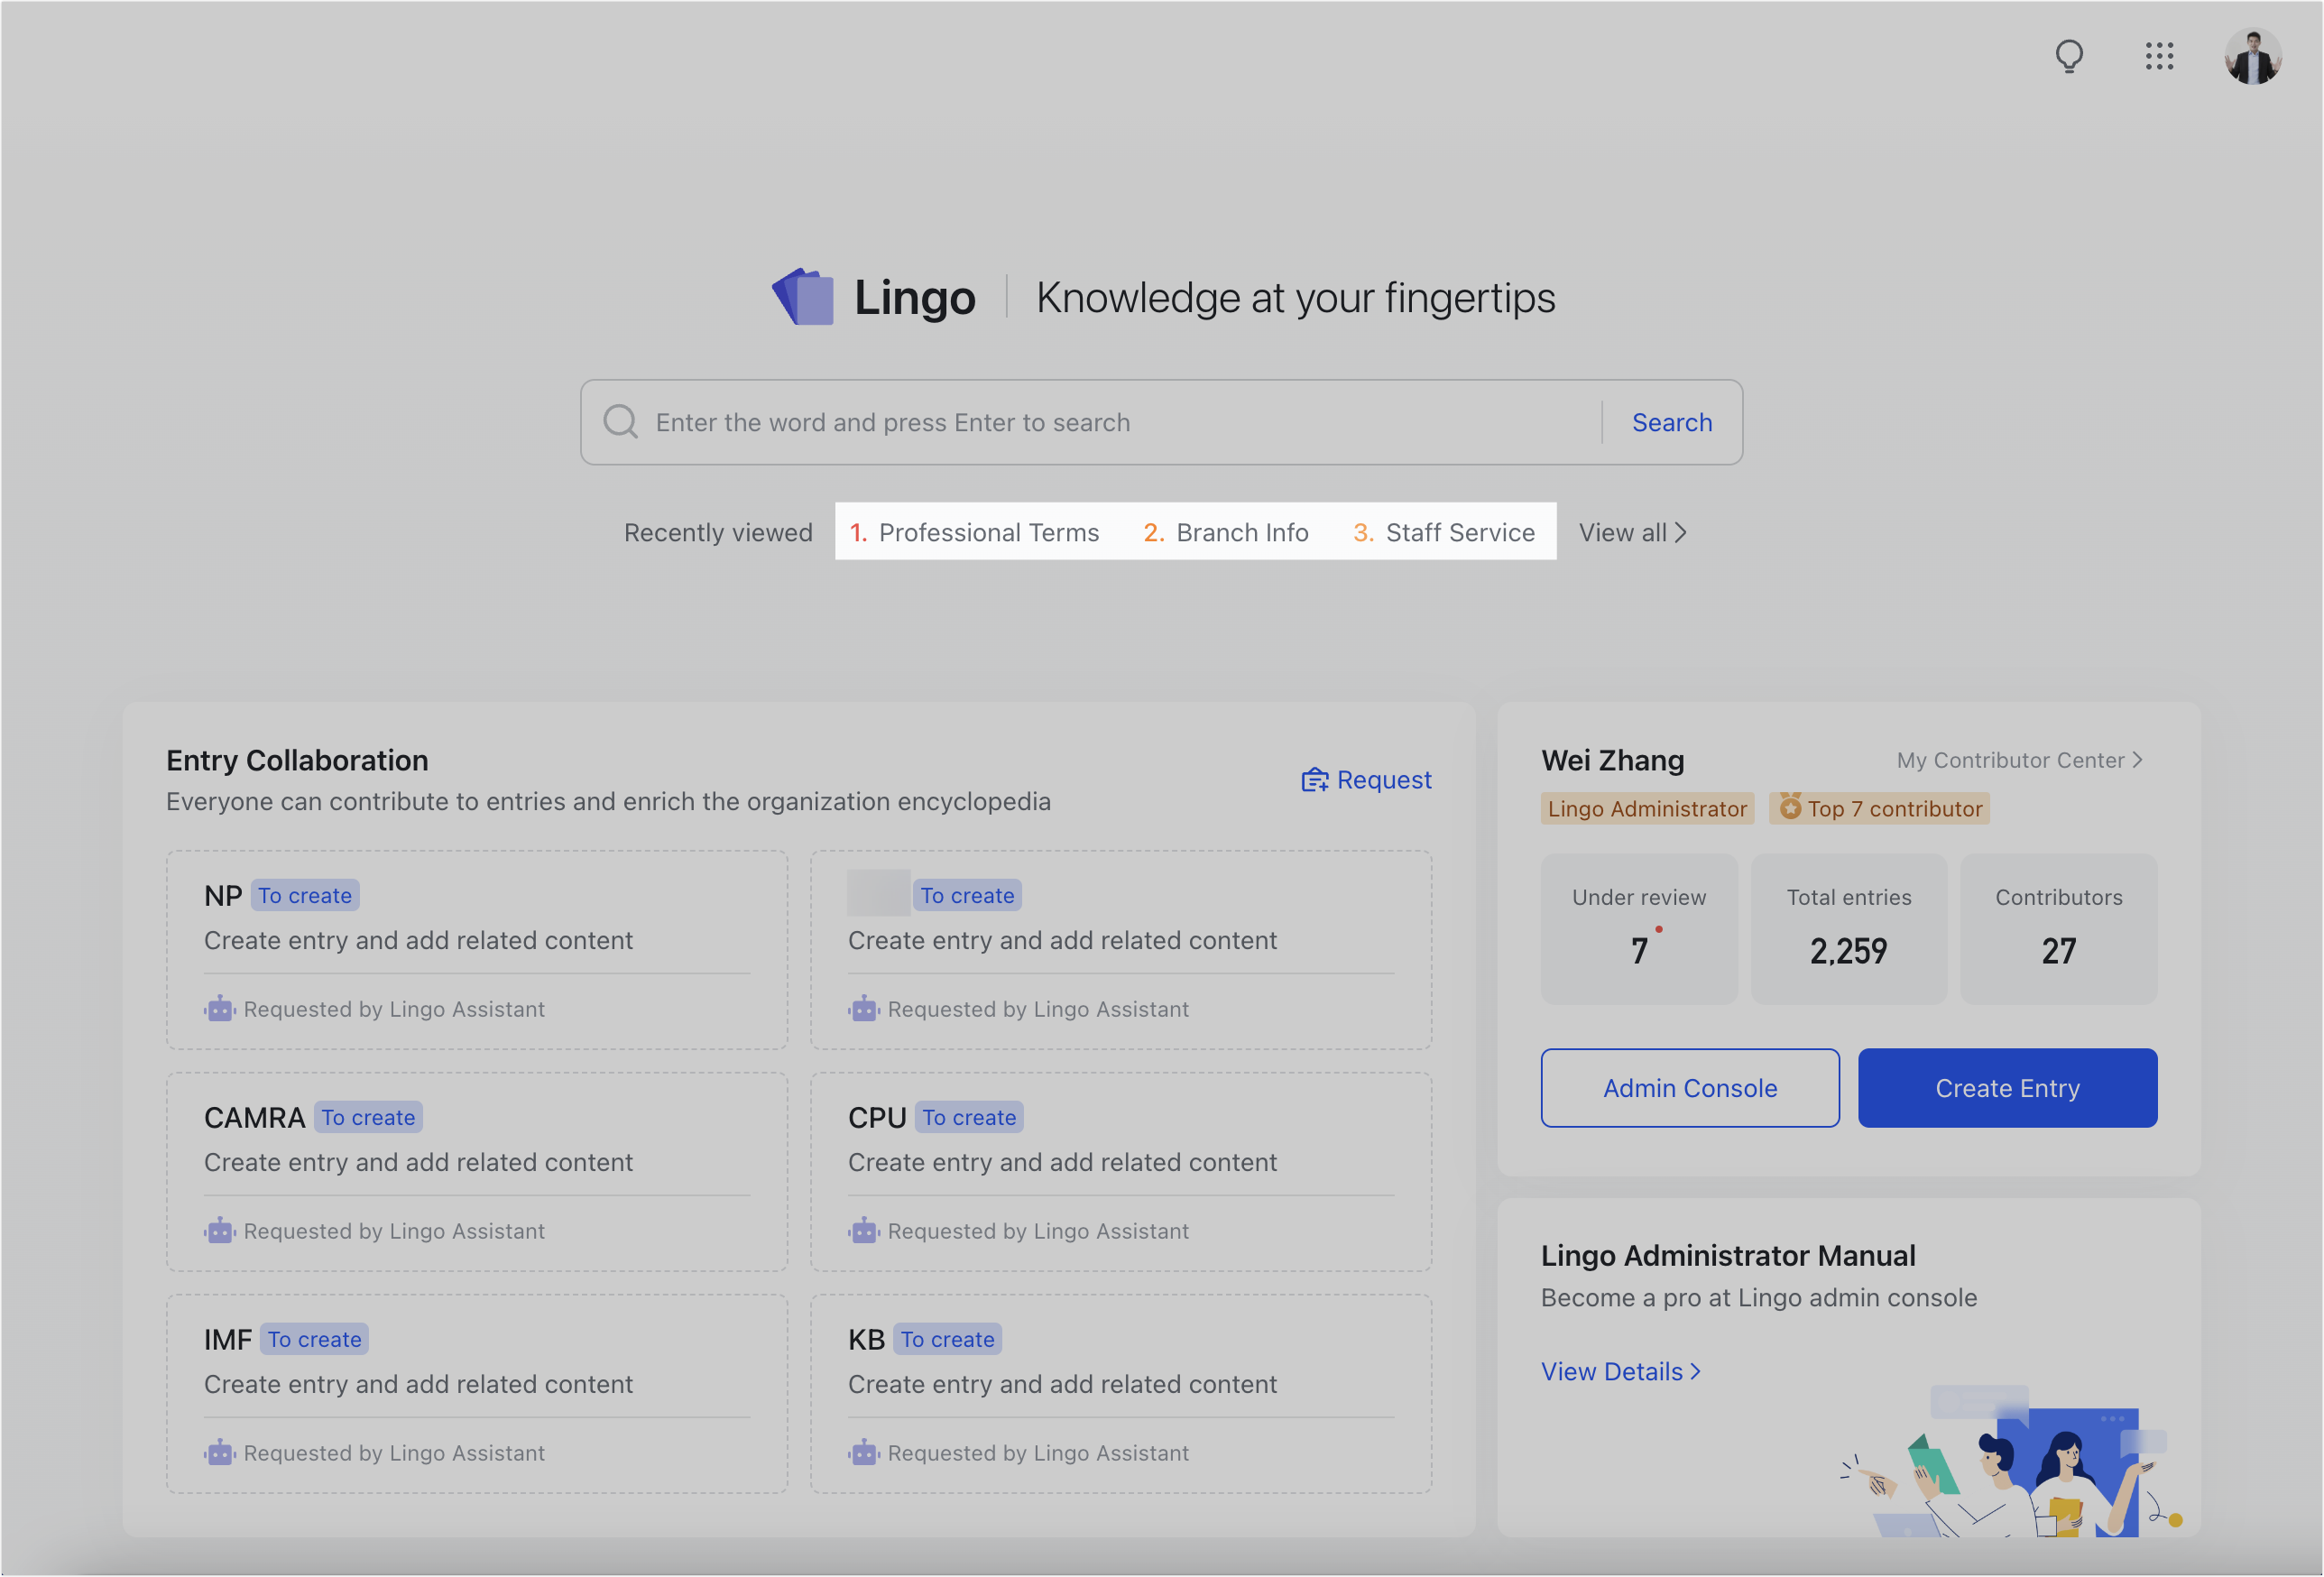Open the Staff Service entry
The width and height of the screenshot is (2324, 1577).
pos(1460,532)
